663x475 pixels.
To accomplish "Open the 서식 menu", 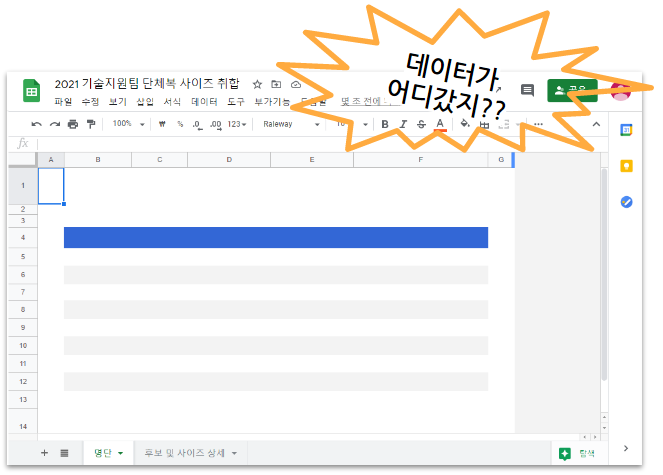I will tap(172, 102).
